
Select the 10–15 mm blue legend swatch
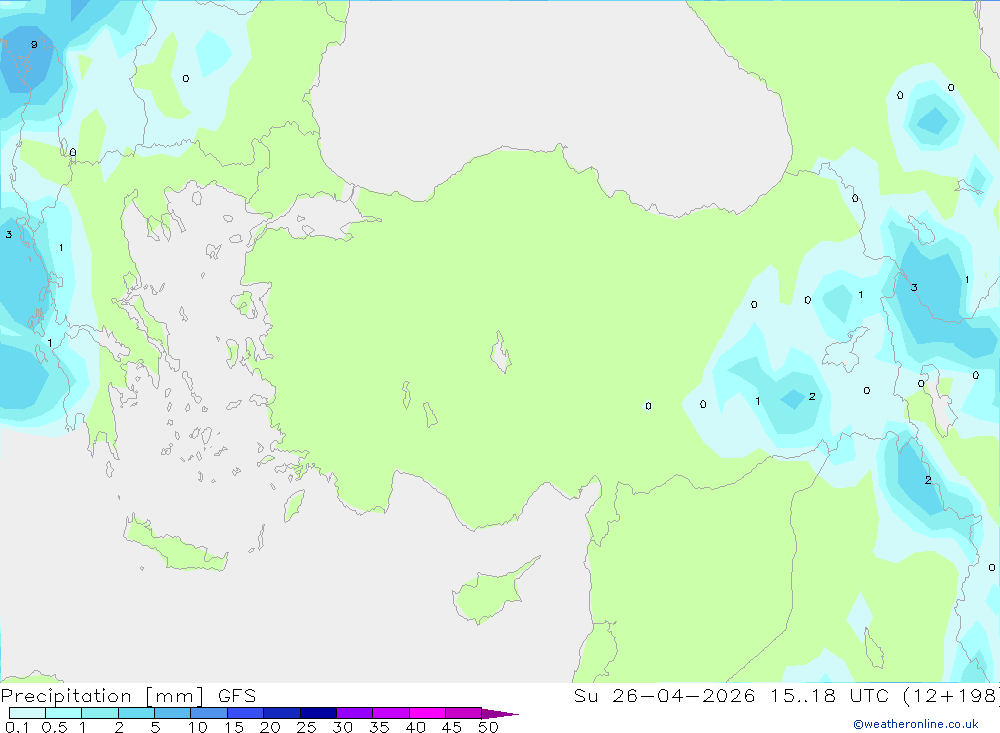pos(209,713)
